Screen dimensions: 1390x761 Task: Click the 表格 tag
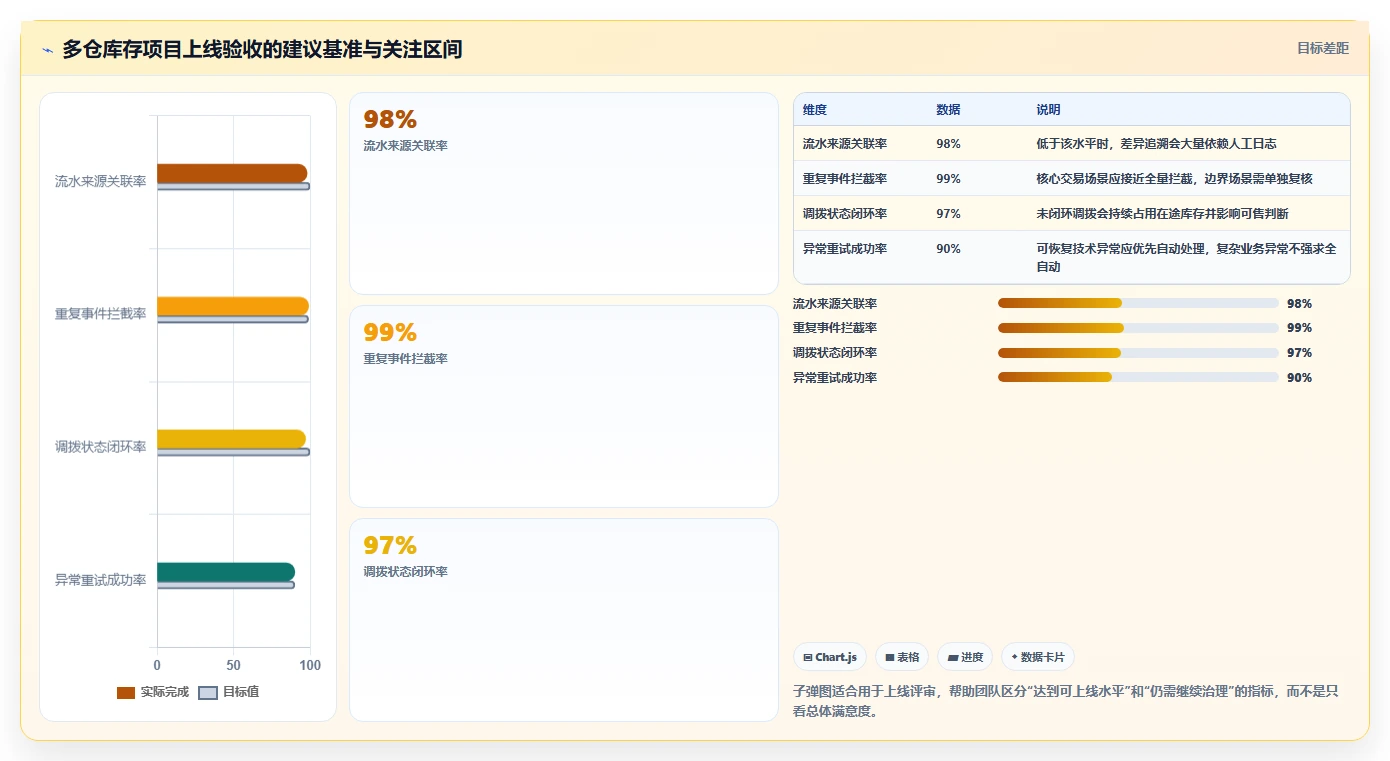[902, 657]
